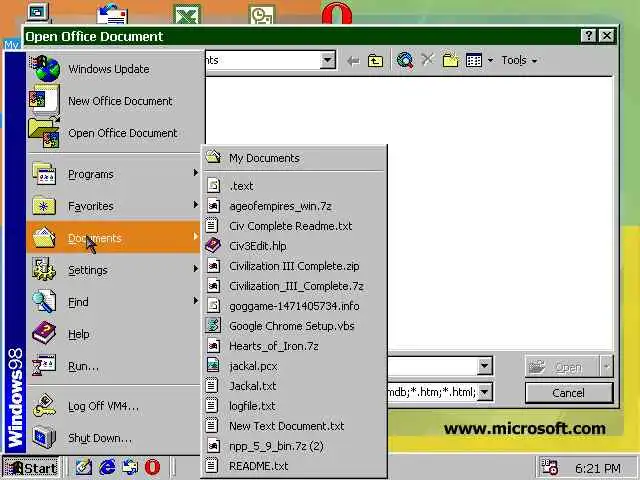Image resolution: width=640 pixels, height=480 pixels.
Task: Choose Run... from Start menu
Action: point(115,366)
